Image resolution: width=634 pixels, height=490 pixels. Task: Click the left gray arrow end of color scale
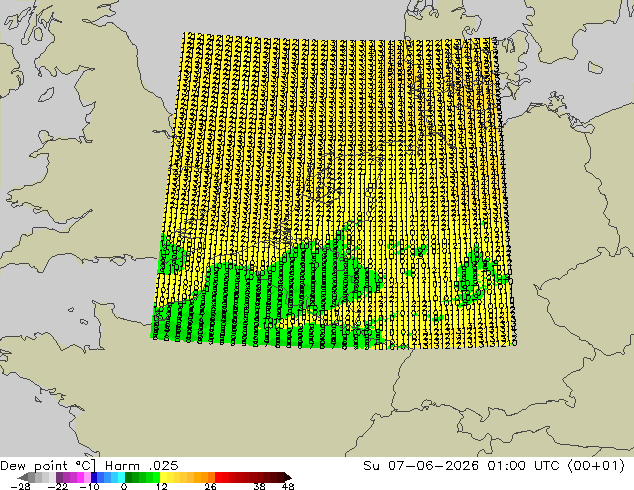pyautogui.click(x=23, y=477)
